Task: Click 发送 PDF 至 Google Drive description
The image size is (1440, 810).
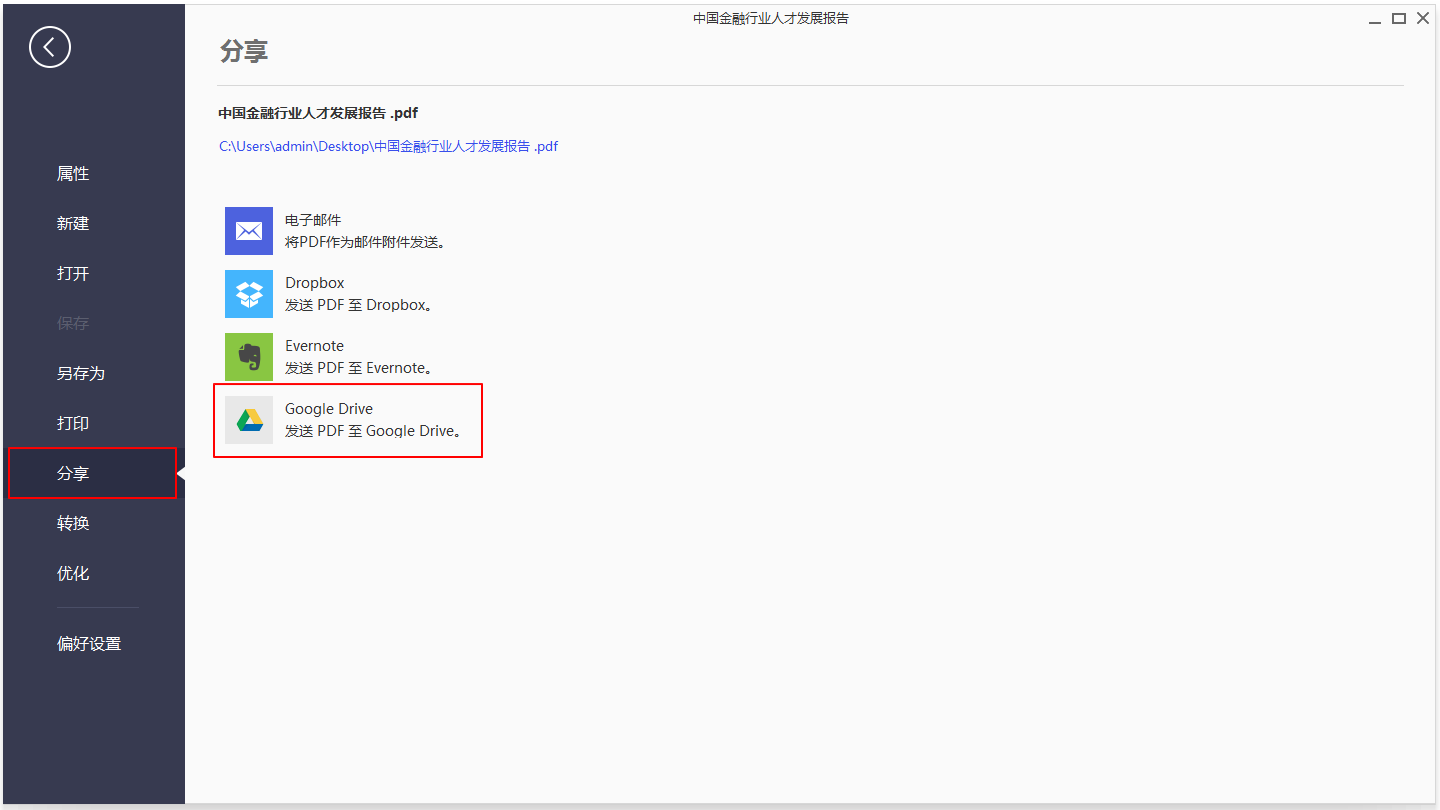Action: [374, 431]
